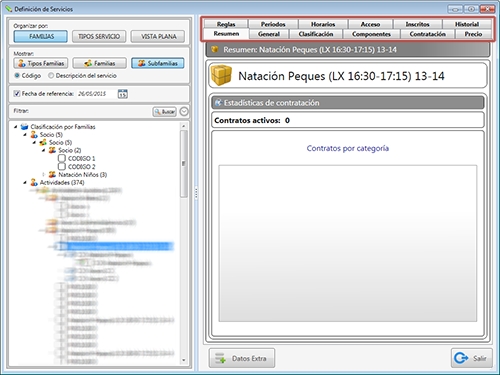Select the Código radio option
This screenshot has height=375, width=500.
point(17,76)
